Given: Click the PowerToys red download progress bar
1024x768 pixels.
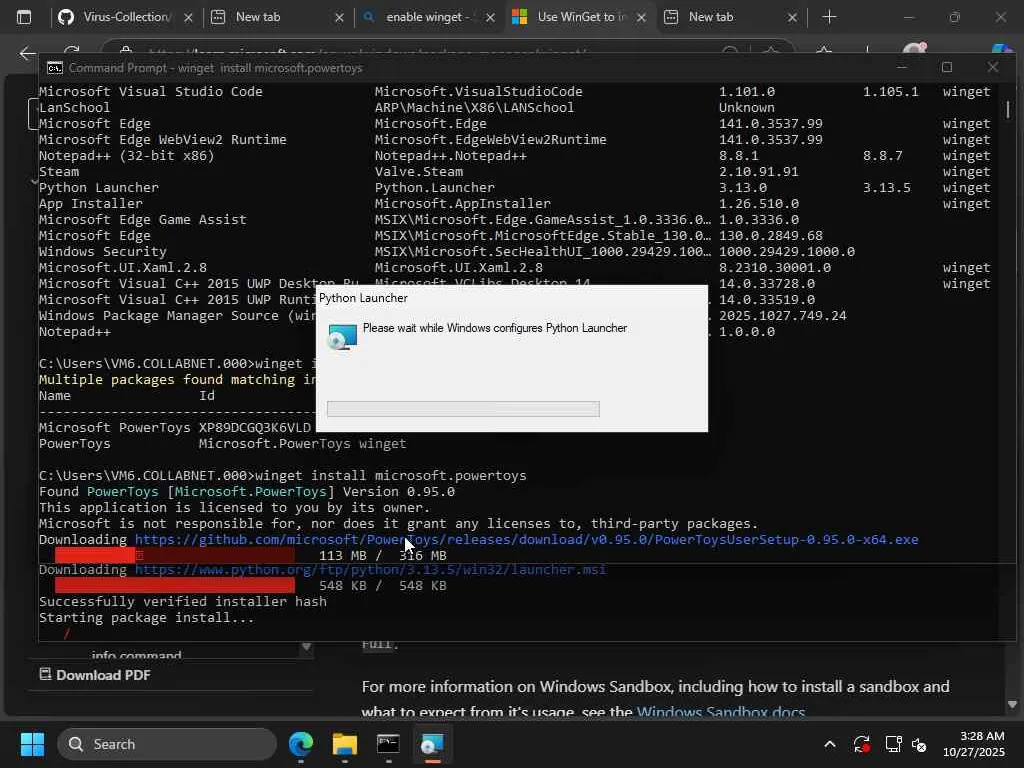Looking at the screenshot, I should 174,555.
